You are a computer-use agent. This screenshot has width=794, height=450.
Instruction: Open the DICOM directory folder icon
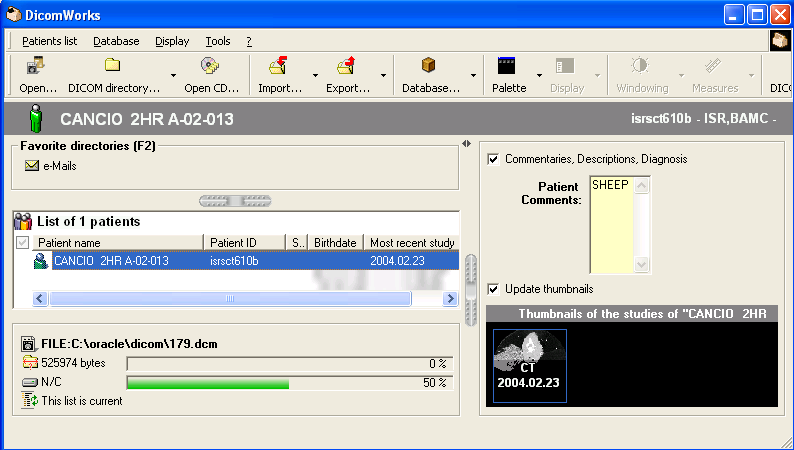tap(112, 65)
